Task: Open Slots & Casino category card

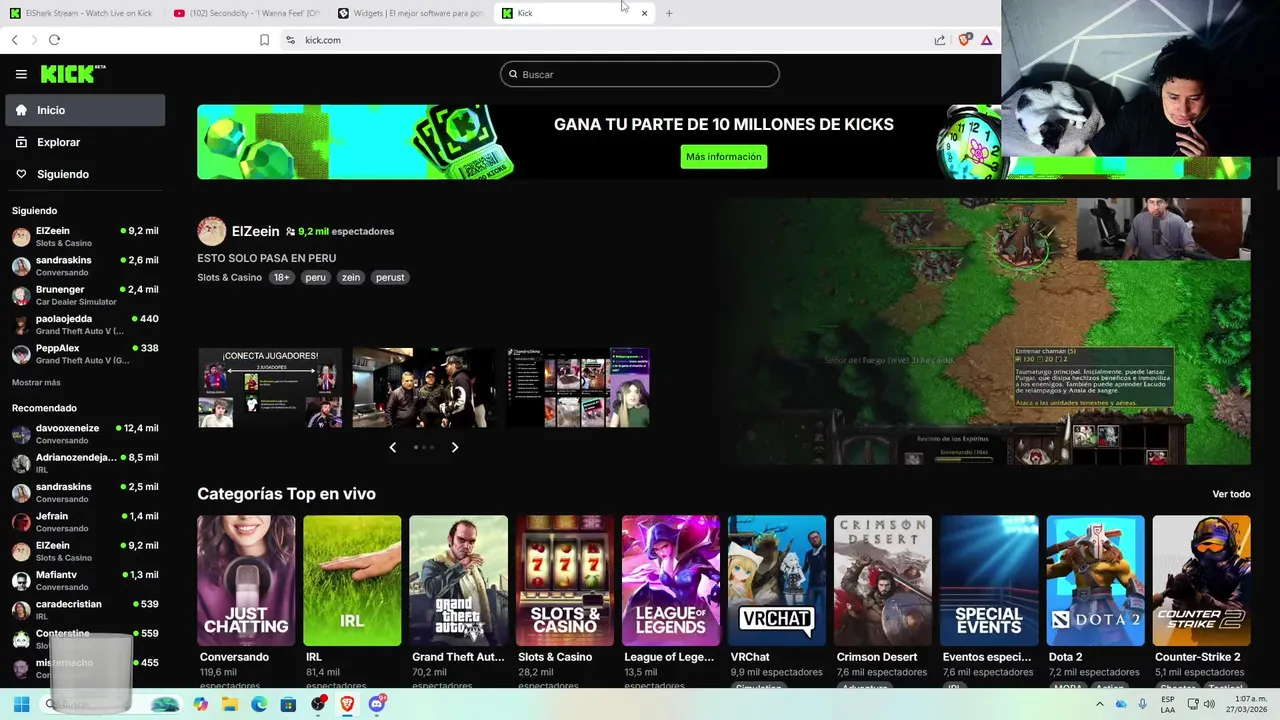Action: pyautogui.click(x=565, y=580)
